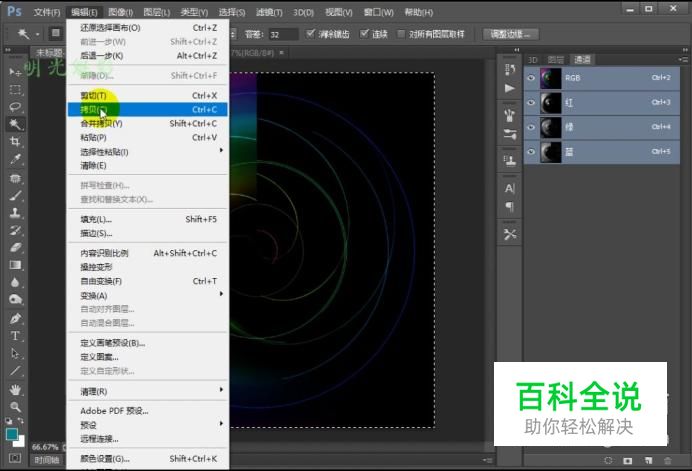Select the Crop tool
This screenshot has height=471, width=692.
coord(15,141)
